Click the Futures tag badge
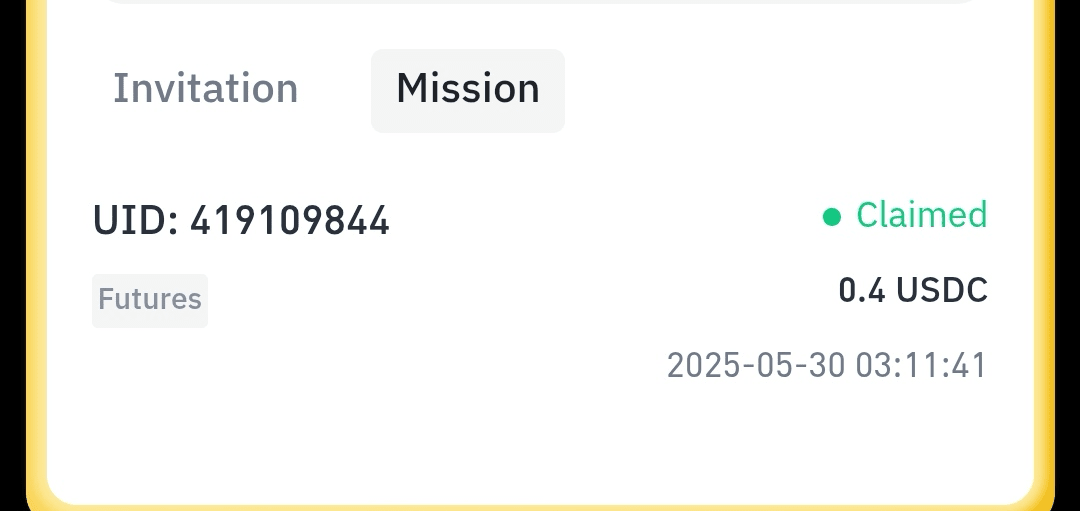1080x511 pixels. pos(149,300)
